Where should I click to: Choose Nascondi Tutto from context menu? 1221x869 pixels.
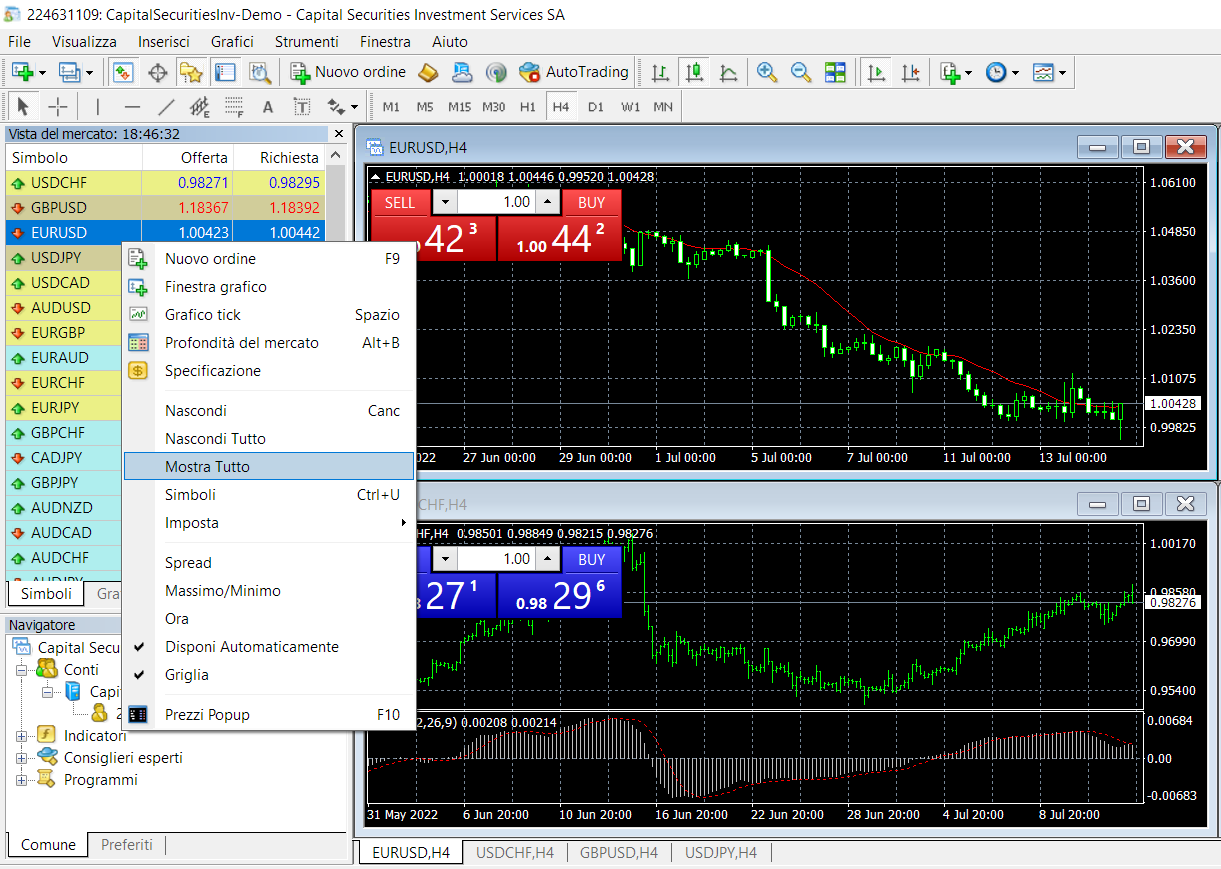(269, 438)
